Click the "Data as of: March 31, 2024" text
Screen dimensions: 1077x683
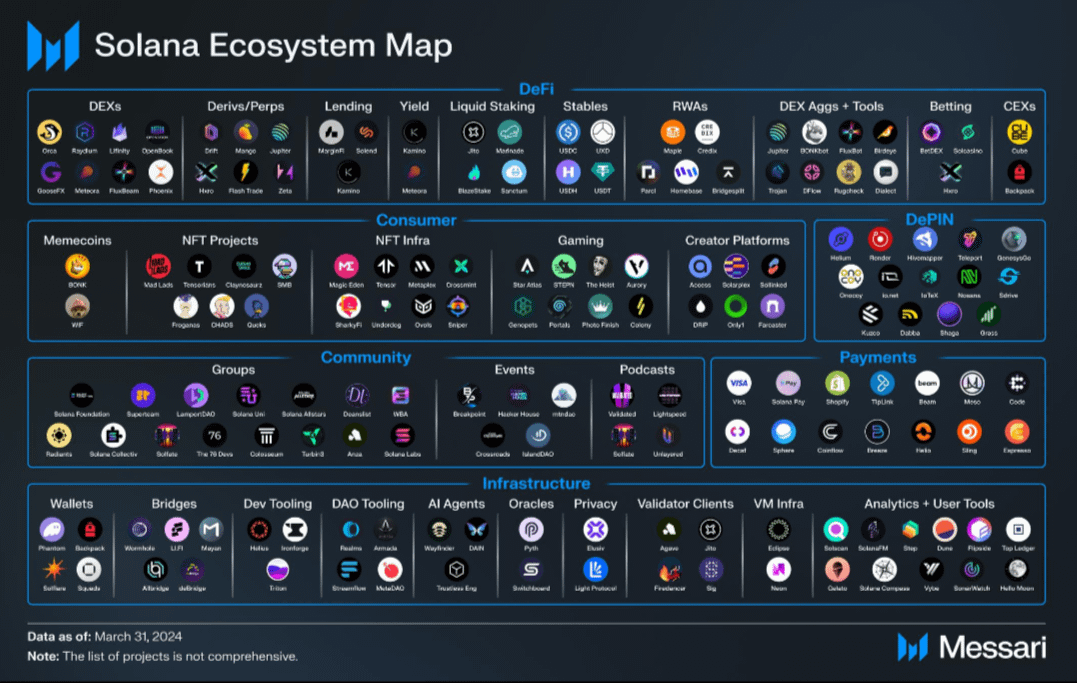104,636
